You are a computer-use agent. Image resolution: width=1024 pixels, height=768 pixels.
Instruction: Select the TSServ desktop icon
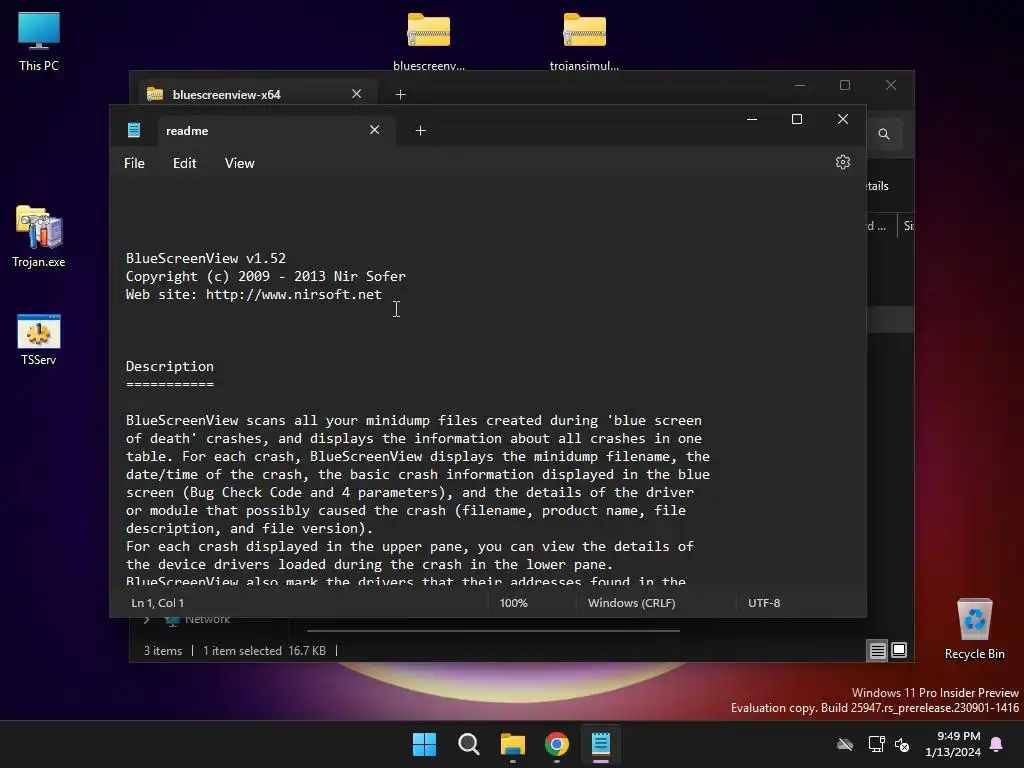[x=39, y=340]
